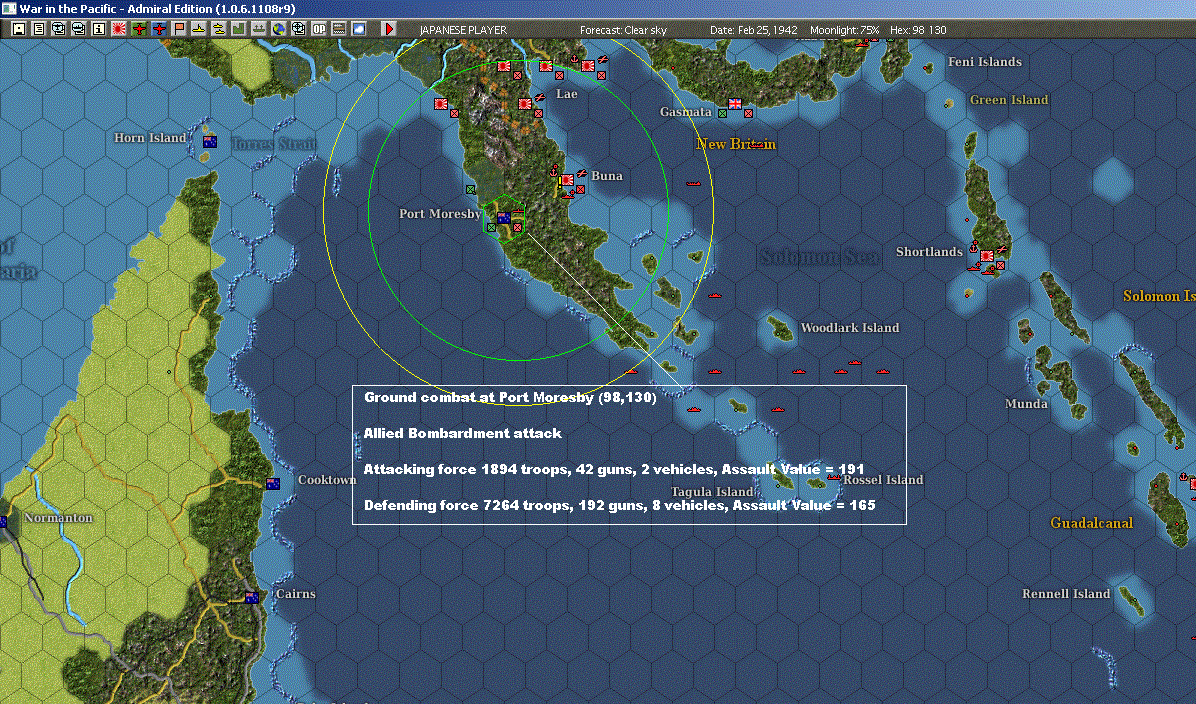Image resolution: width=1196 pixels, height=704 pixels.
Task: Click the 'Horn Island' map label
Action: pos(150,138)
